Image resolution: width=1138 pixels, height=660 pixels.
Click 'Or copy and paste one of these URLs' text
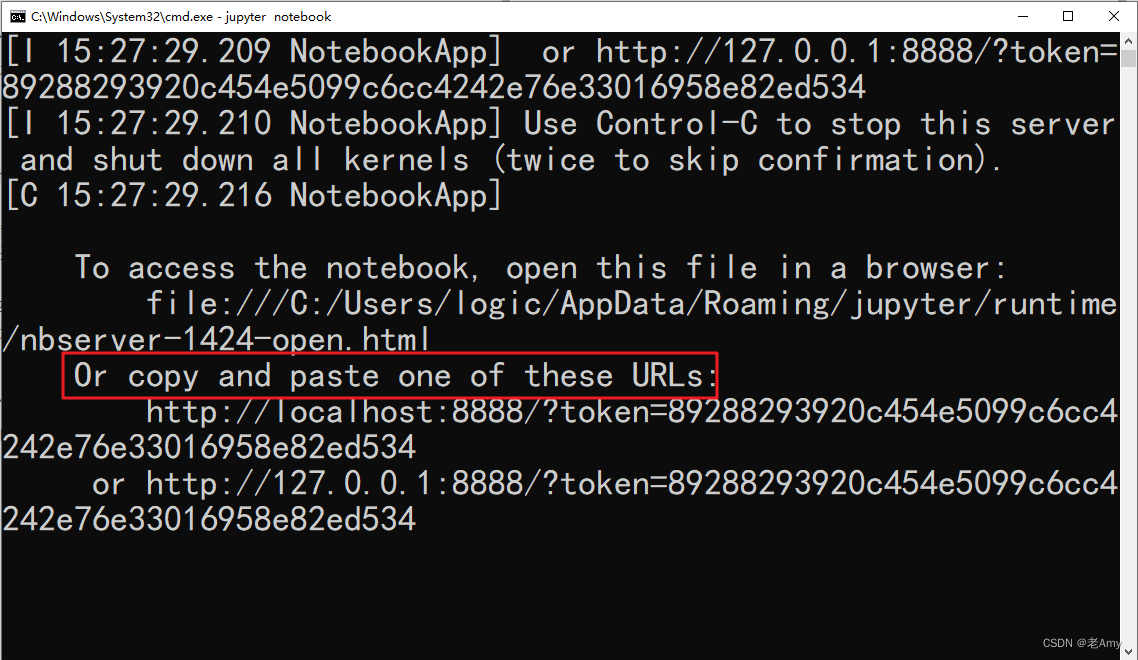[396, 376]
